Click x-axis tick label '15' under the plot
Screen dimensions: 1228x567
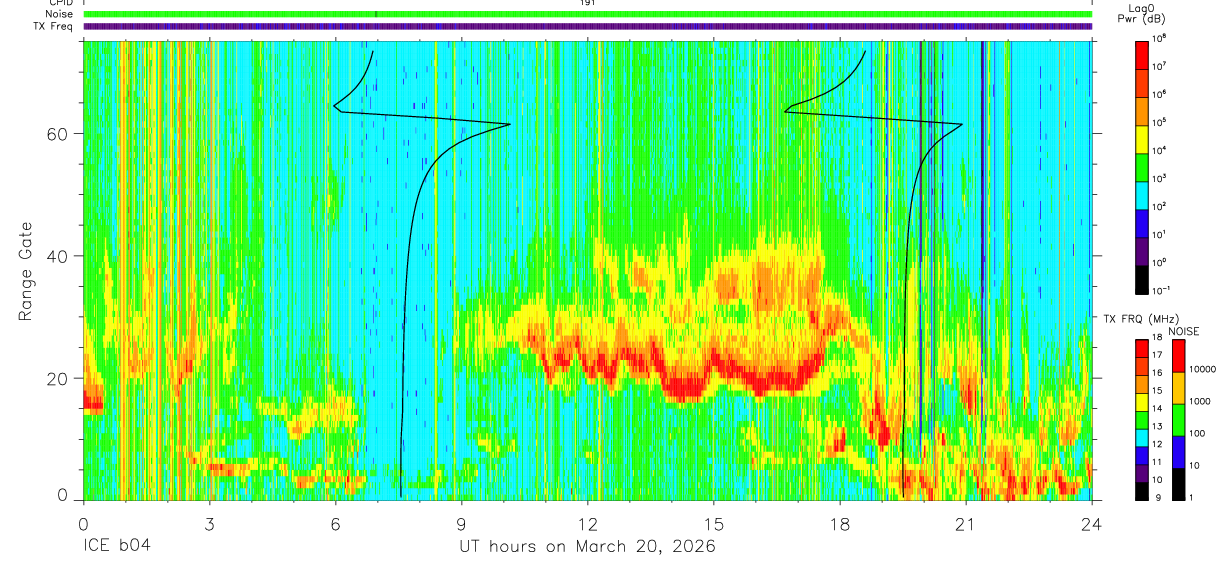pos(713,523)
